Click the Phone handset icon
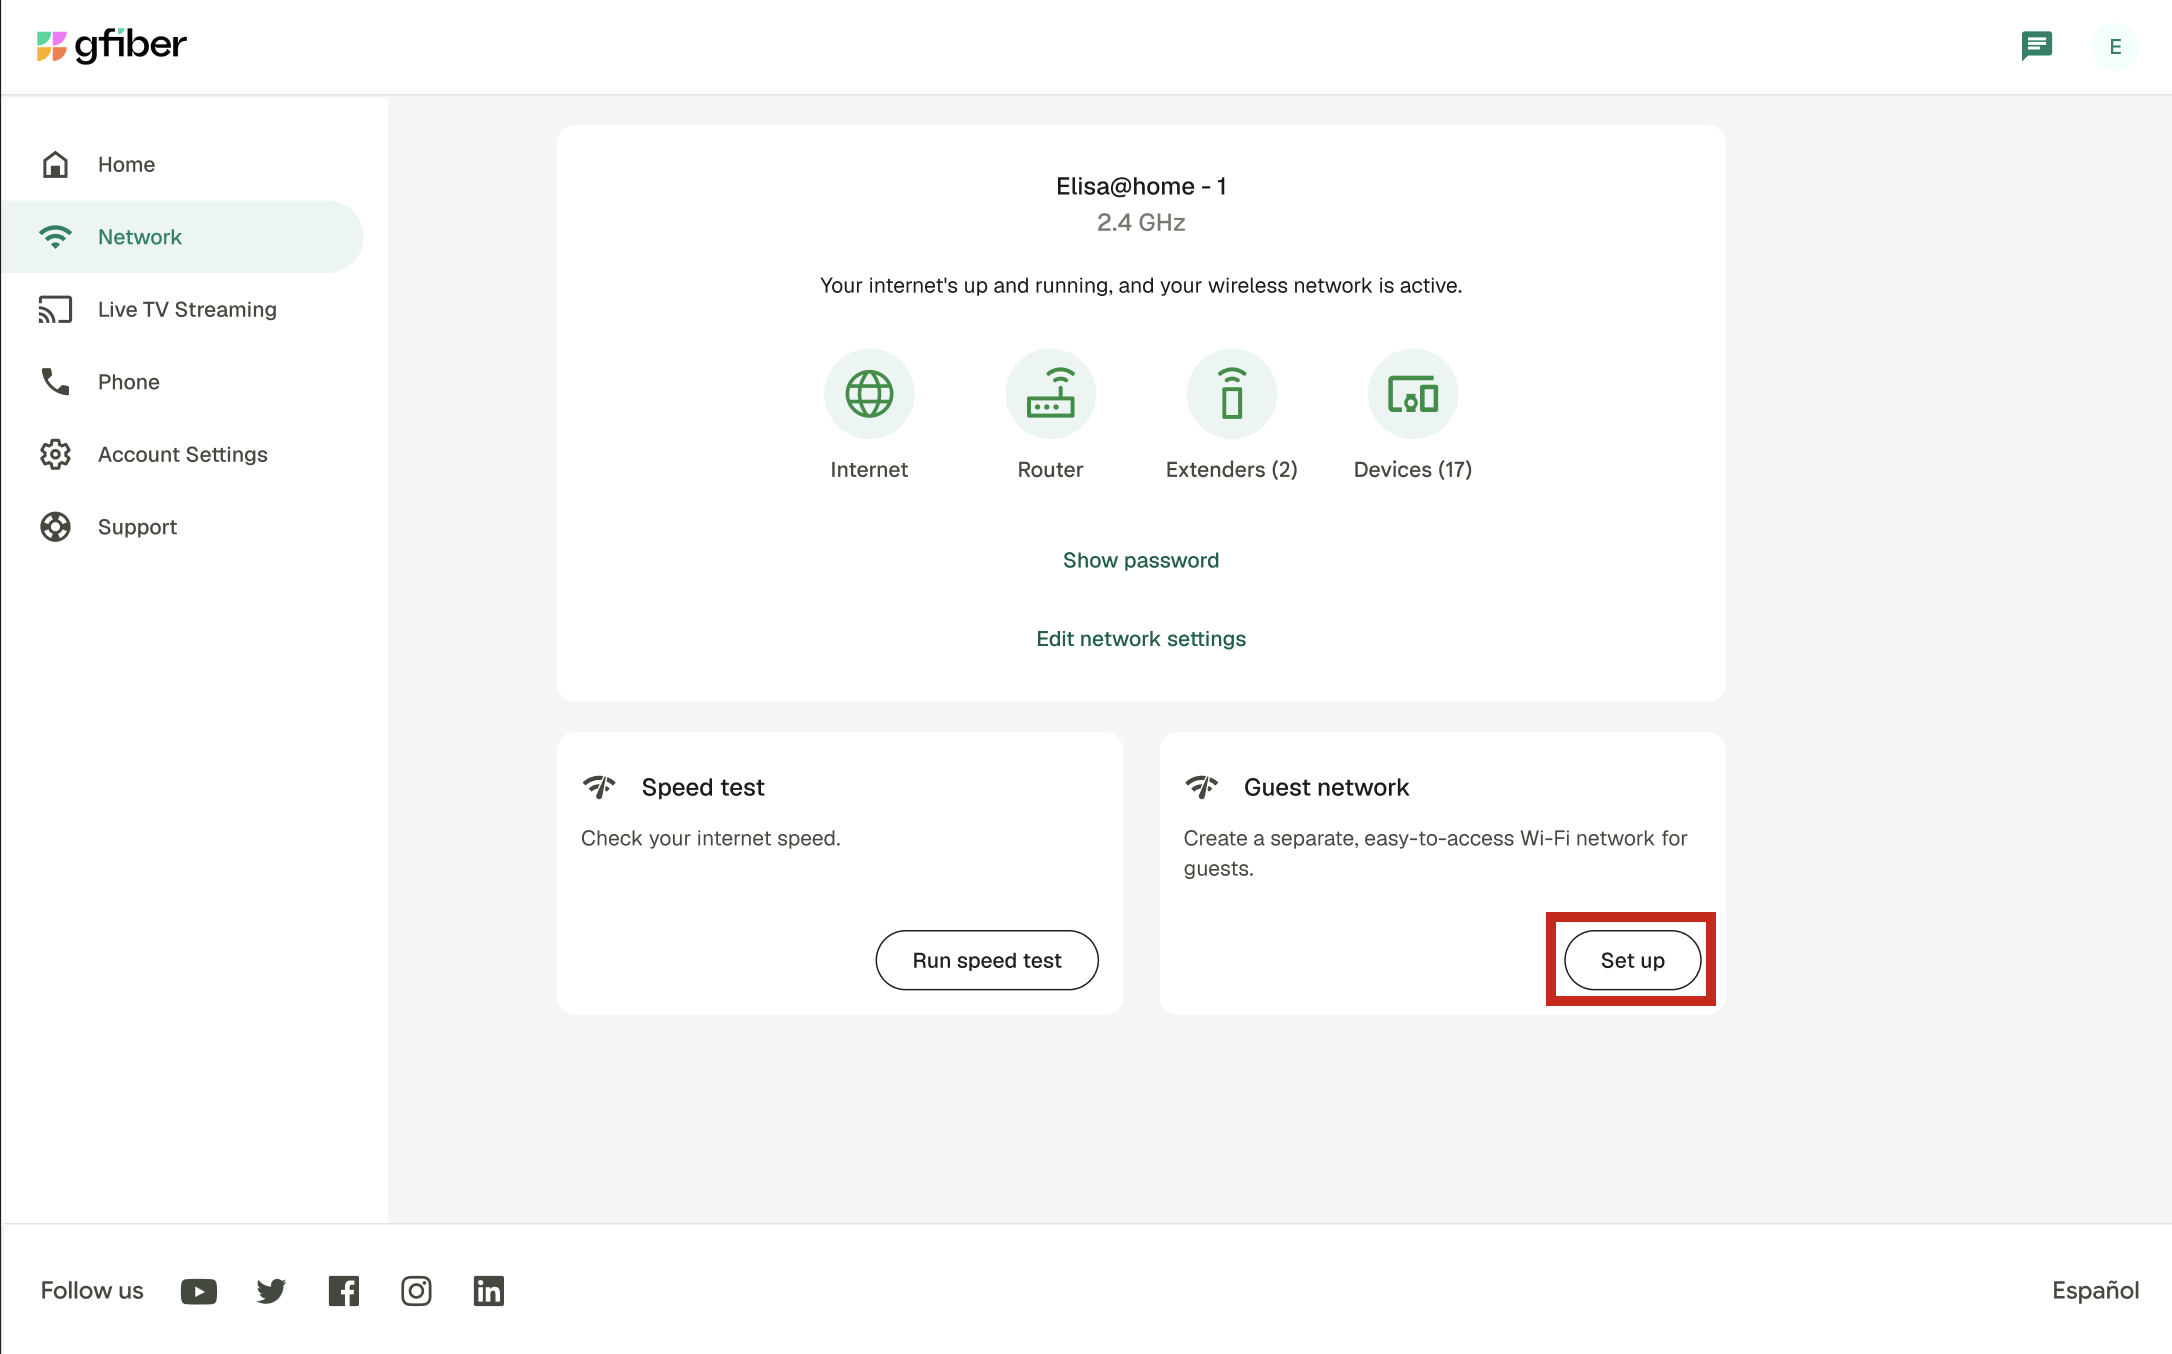 [55, 382]
